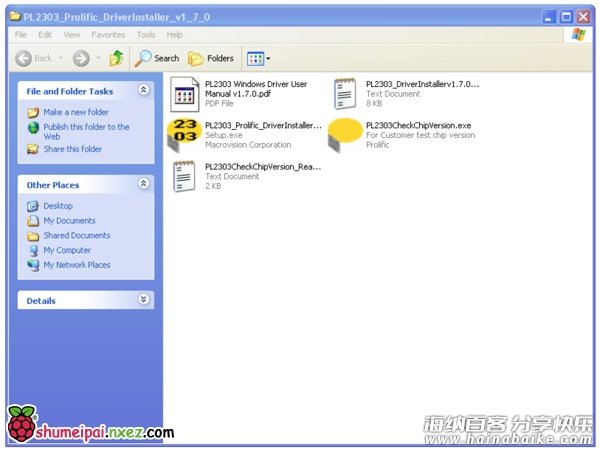Click file name PL2303 Windows Driver User Manual v1.7.0.pdf
The width and height of the screenshot is (600, 450).
pyautogui.click(x=256, y=89)
